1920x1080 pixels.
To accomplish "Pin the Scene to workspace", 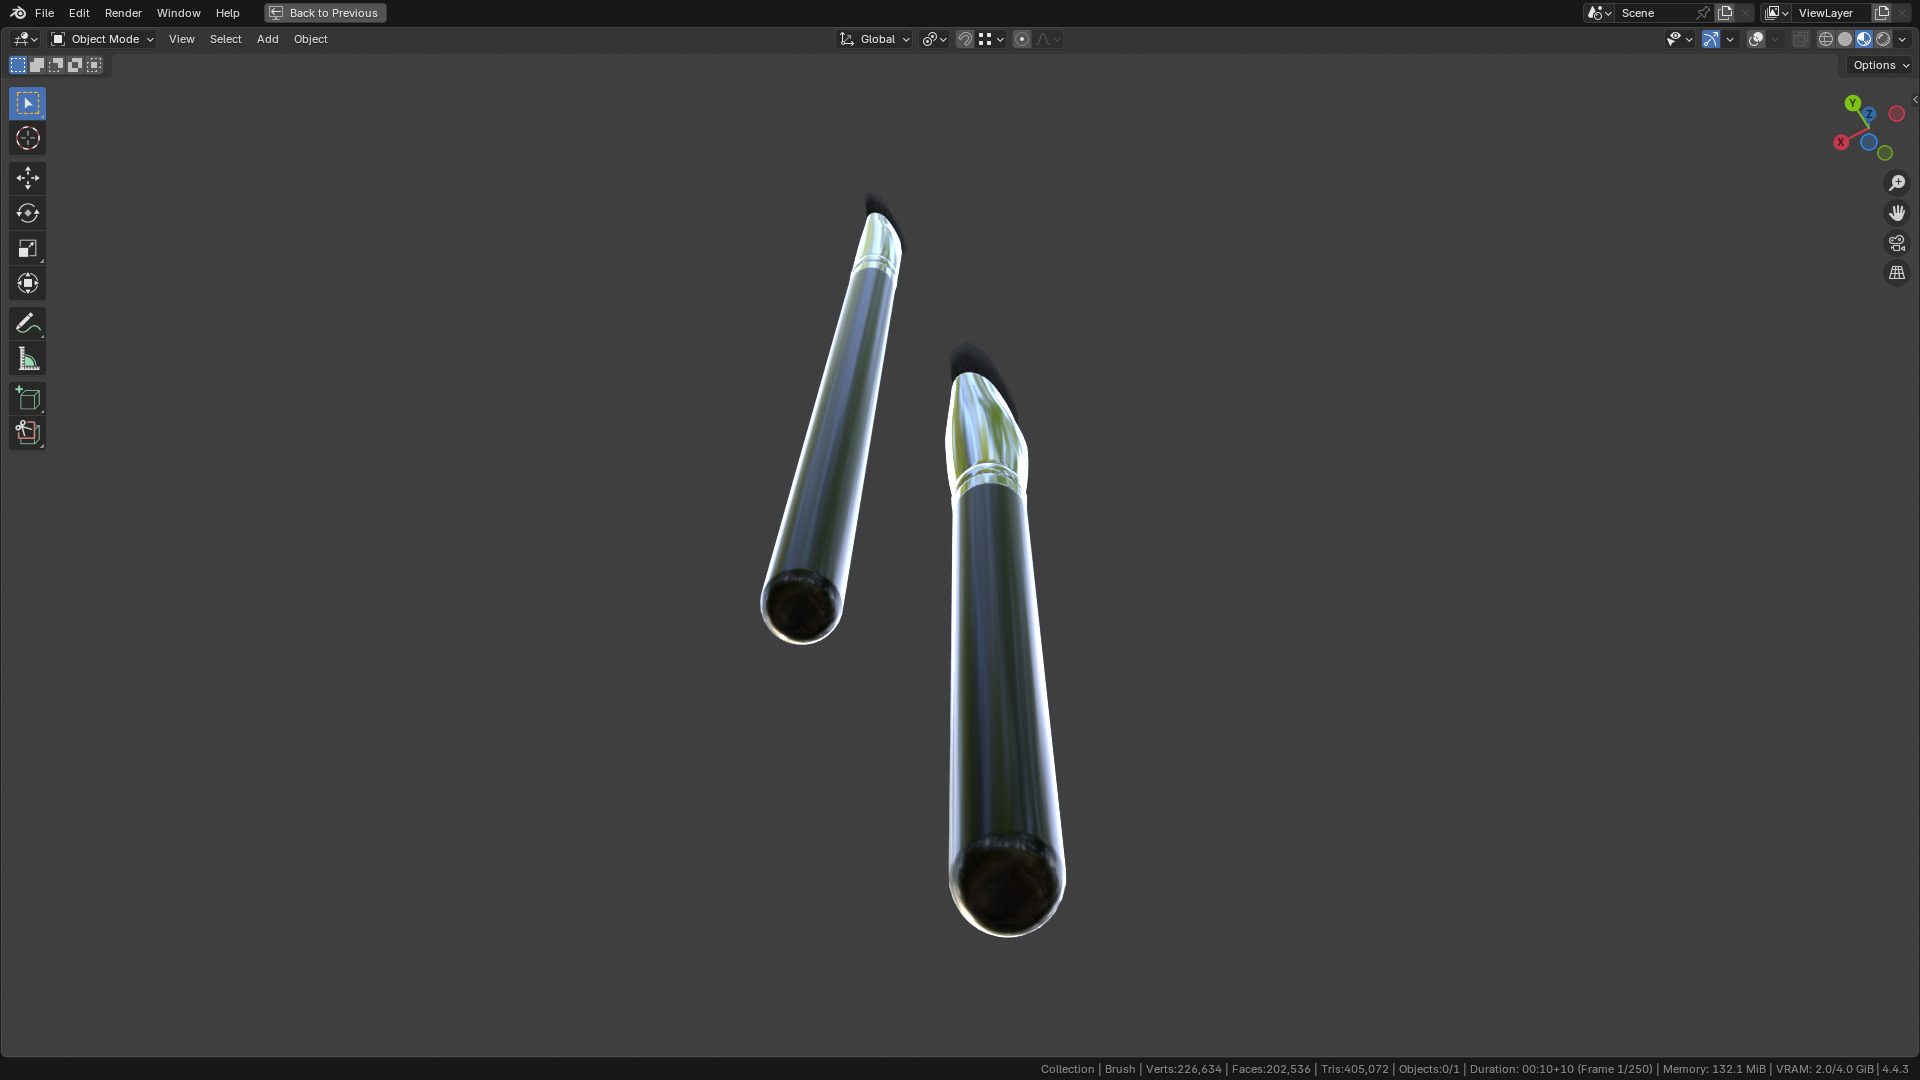I will [x=1703, y=13].
